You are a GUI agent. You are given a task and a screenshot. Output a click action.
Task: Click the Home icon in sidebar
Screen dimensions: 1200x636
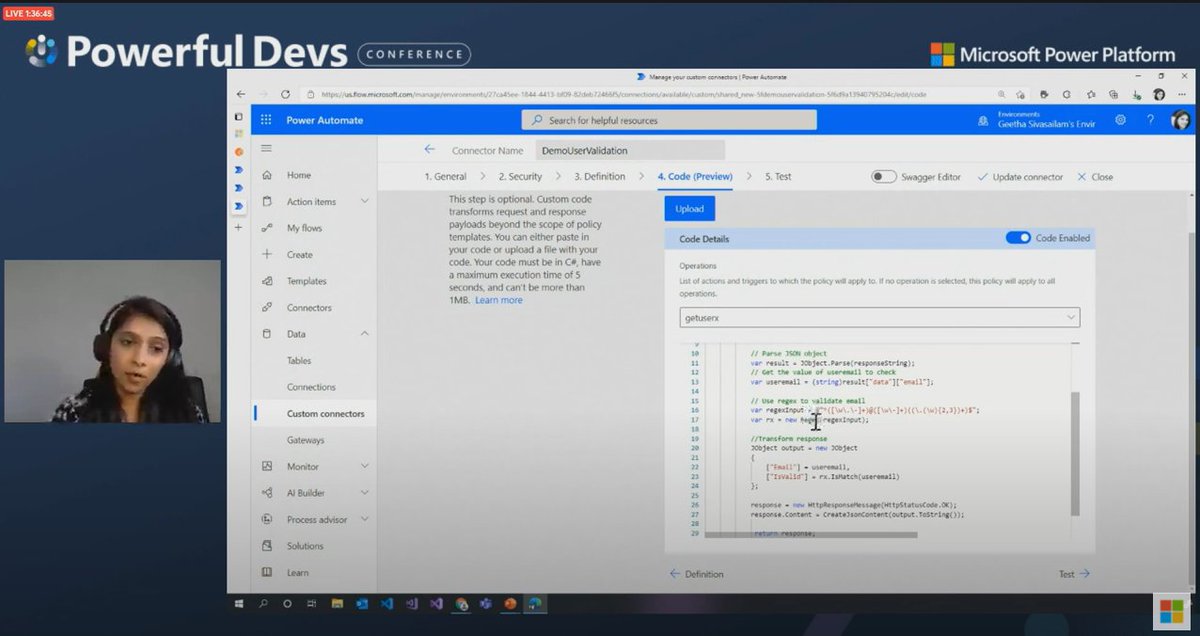click(267, 175)
